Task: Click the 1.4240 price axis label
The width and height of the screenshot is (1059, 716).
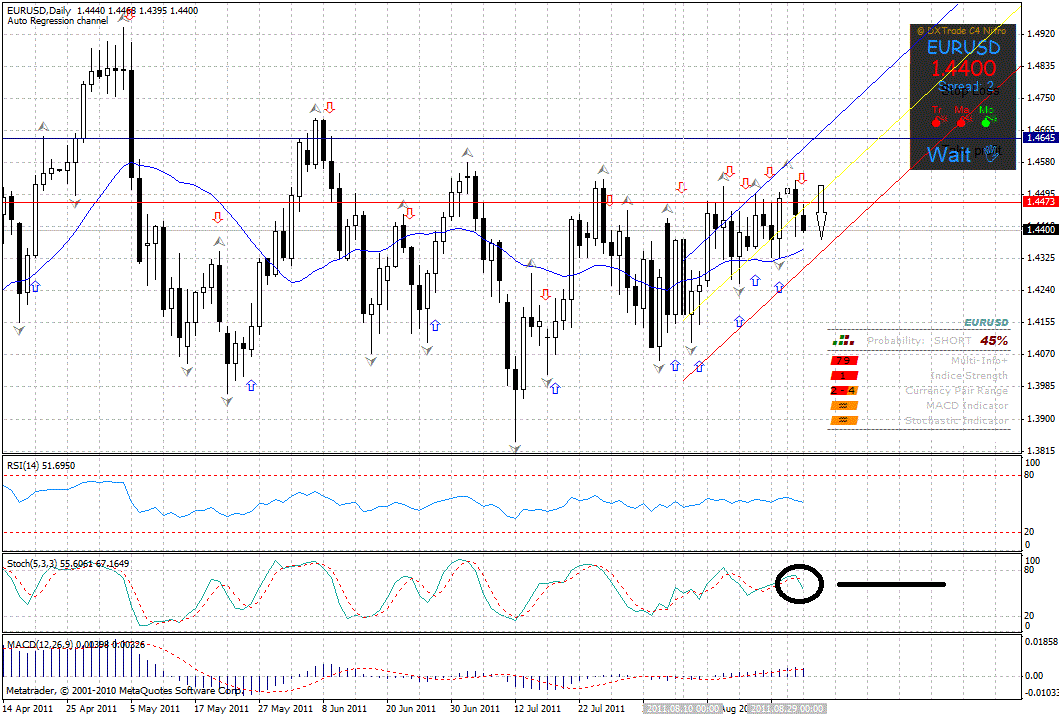Action: [x=1040, y=290]
